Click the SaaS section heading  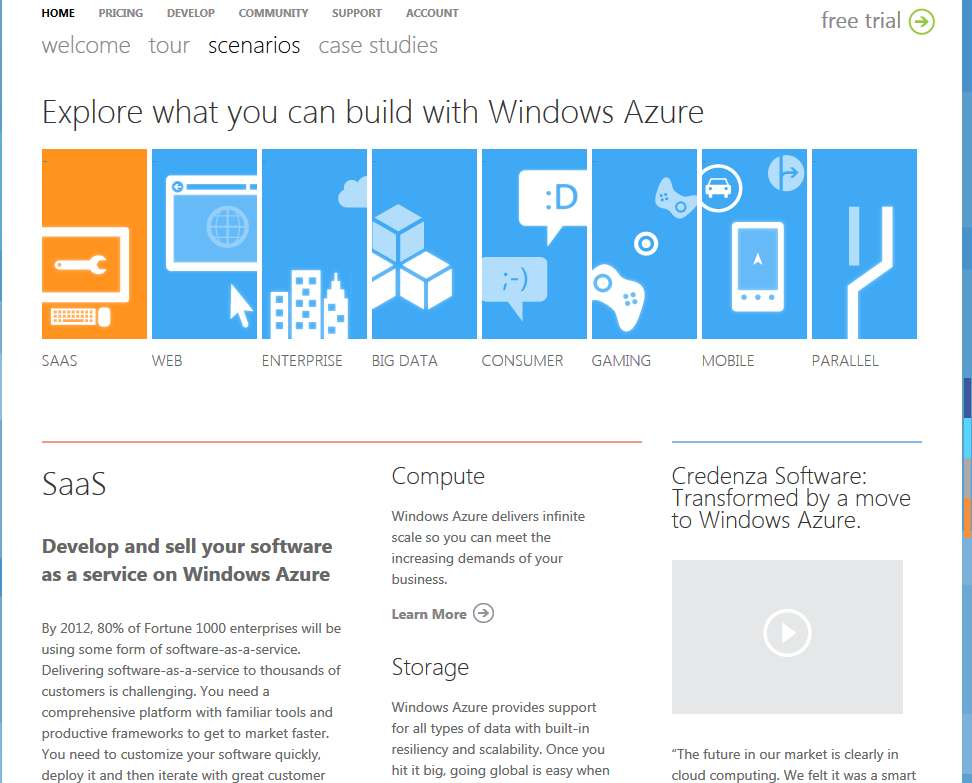pos(74,484)
